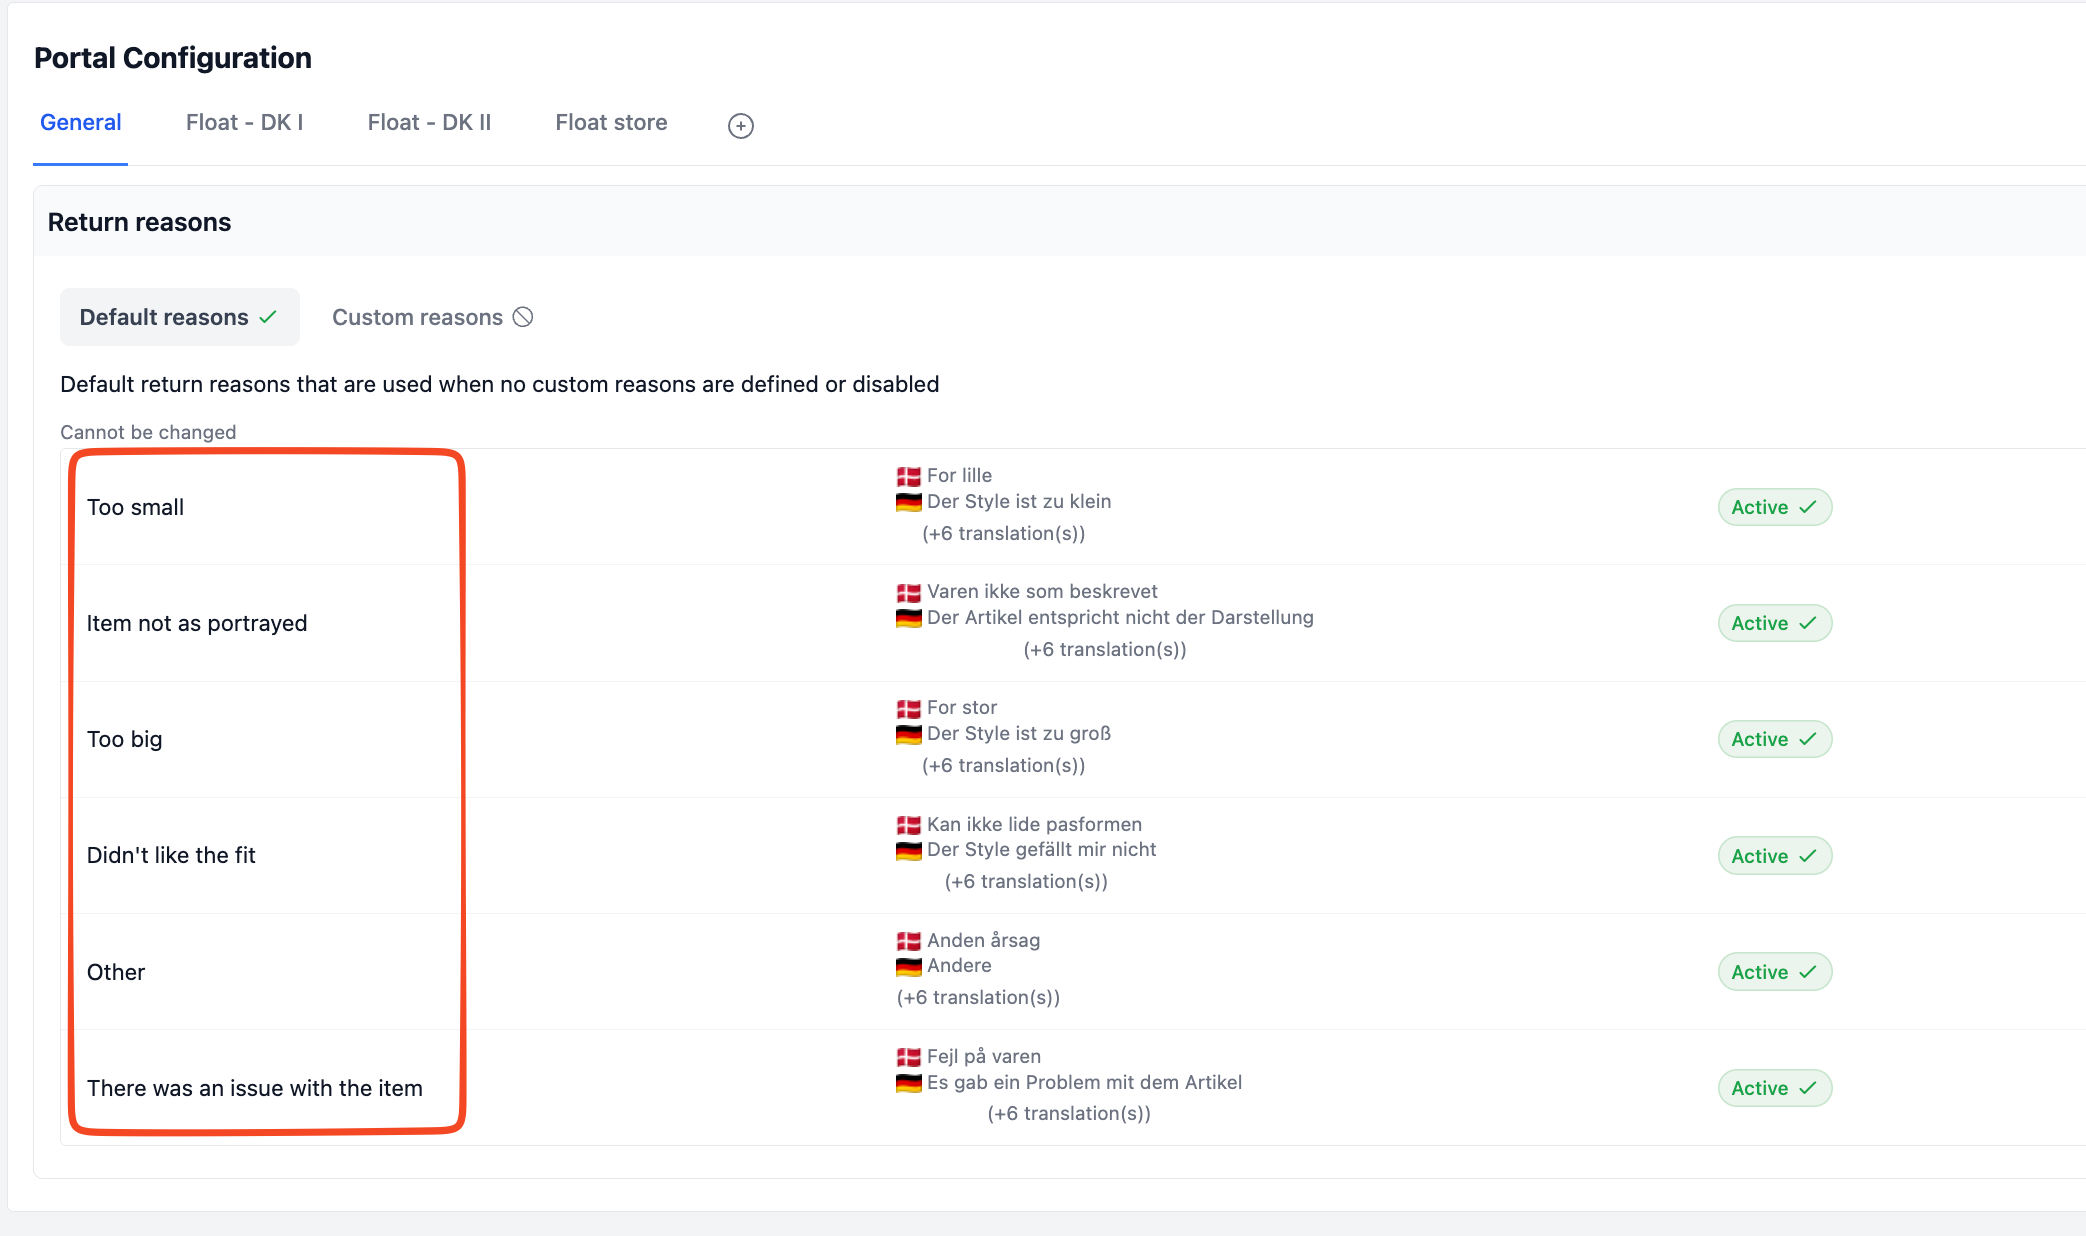Click the Danish flag beside Varen ikke som beskrevet
This screenshot has width=2086, height=1236.
coord(908,592)
